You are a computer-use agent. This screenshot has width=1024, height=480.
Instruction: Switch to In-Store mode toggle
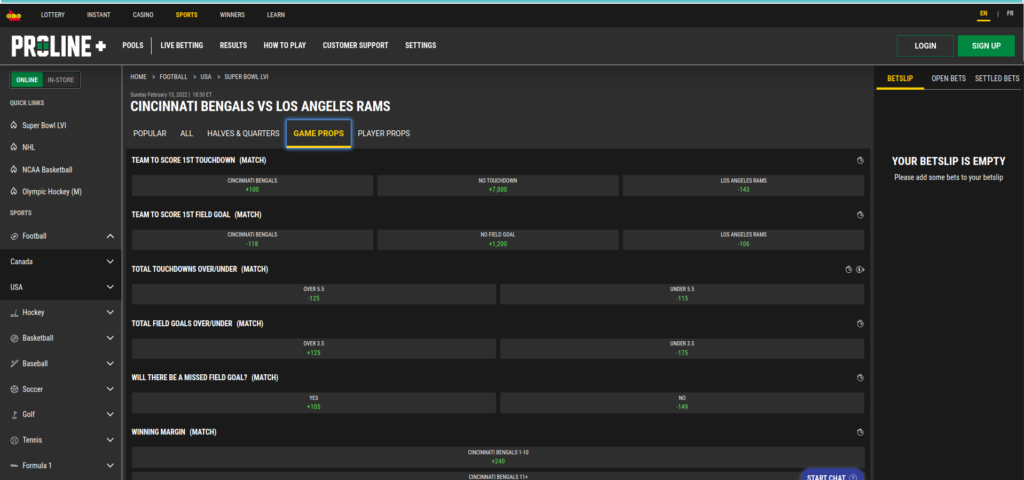(x=62, y=80)
